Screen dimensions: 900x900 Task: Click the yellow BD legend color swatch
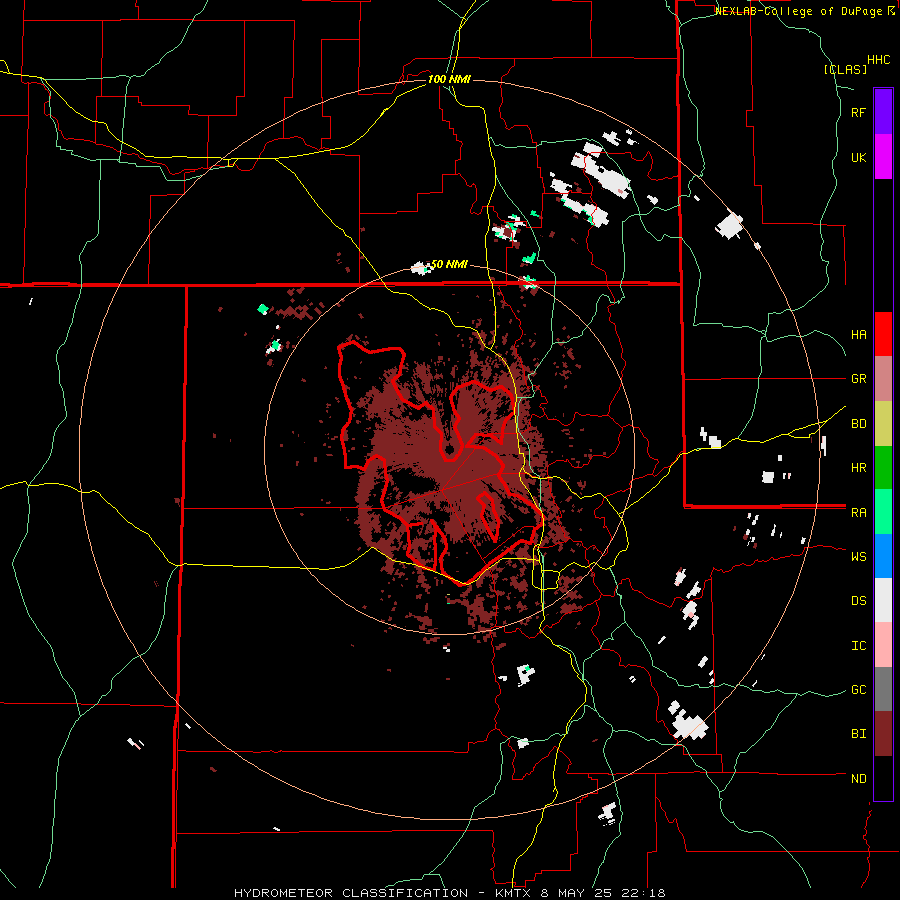[x=883, y=423]
